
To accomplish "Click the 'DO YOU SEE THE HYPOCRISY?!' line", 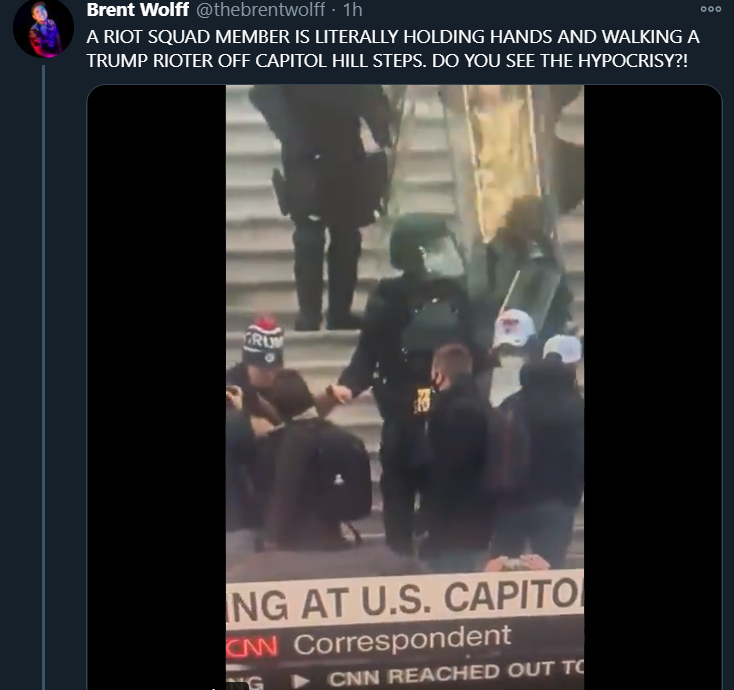I will point(560,61).
